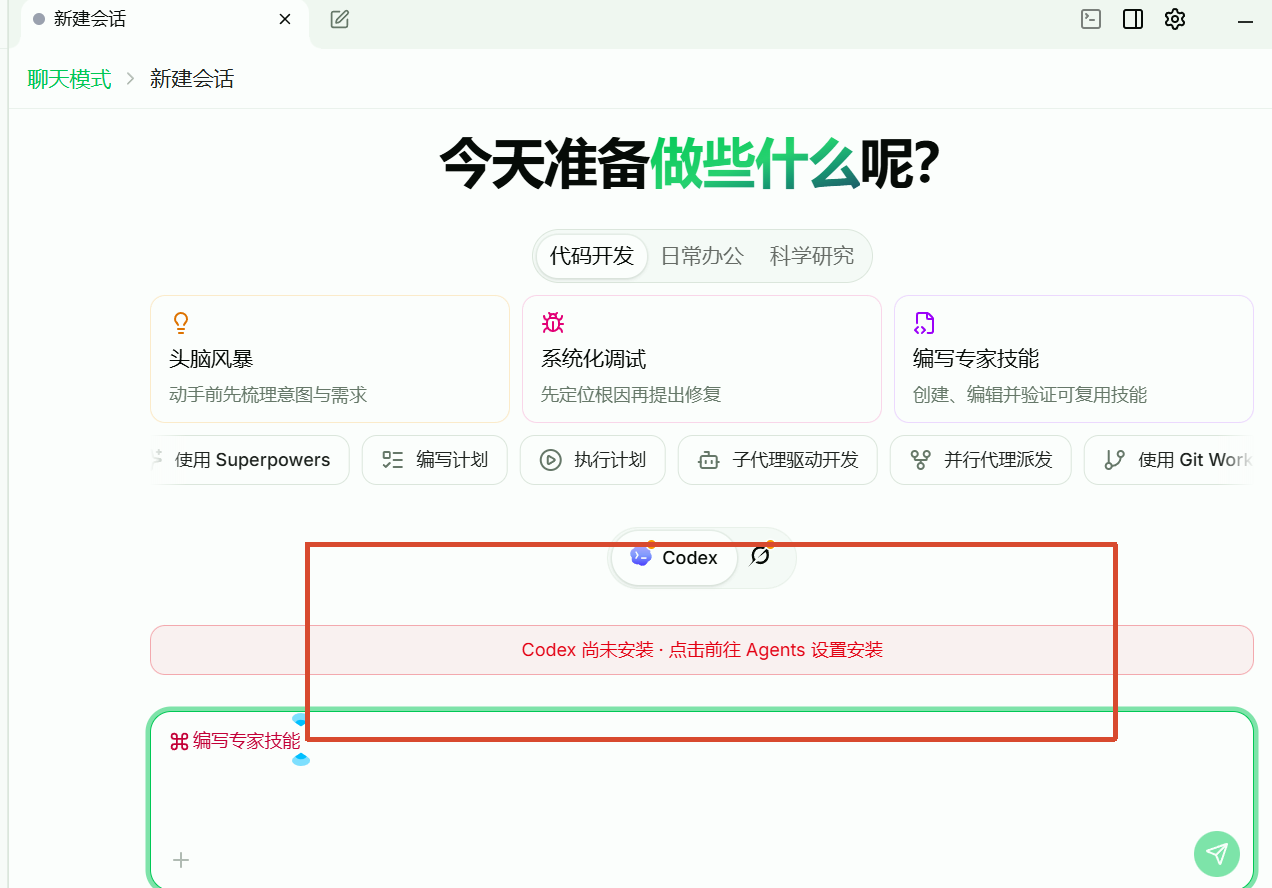Click the 今天准备做些什么呢 heading

690,163
